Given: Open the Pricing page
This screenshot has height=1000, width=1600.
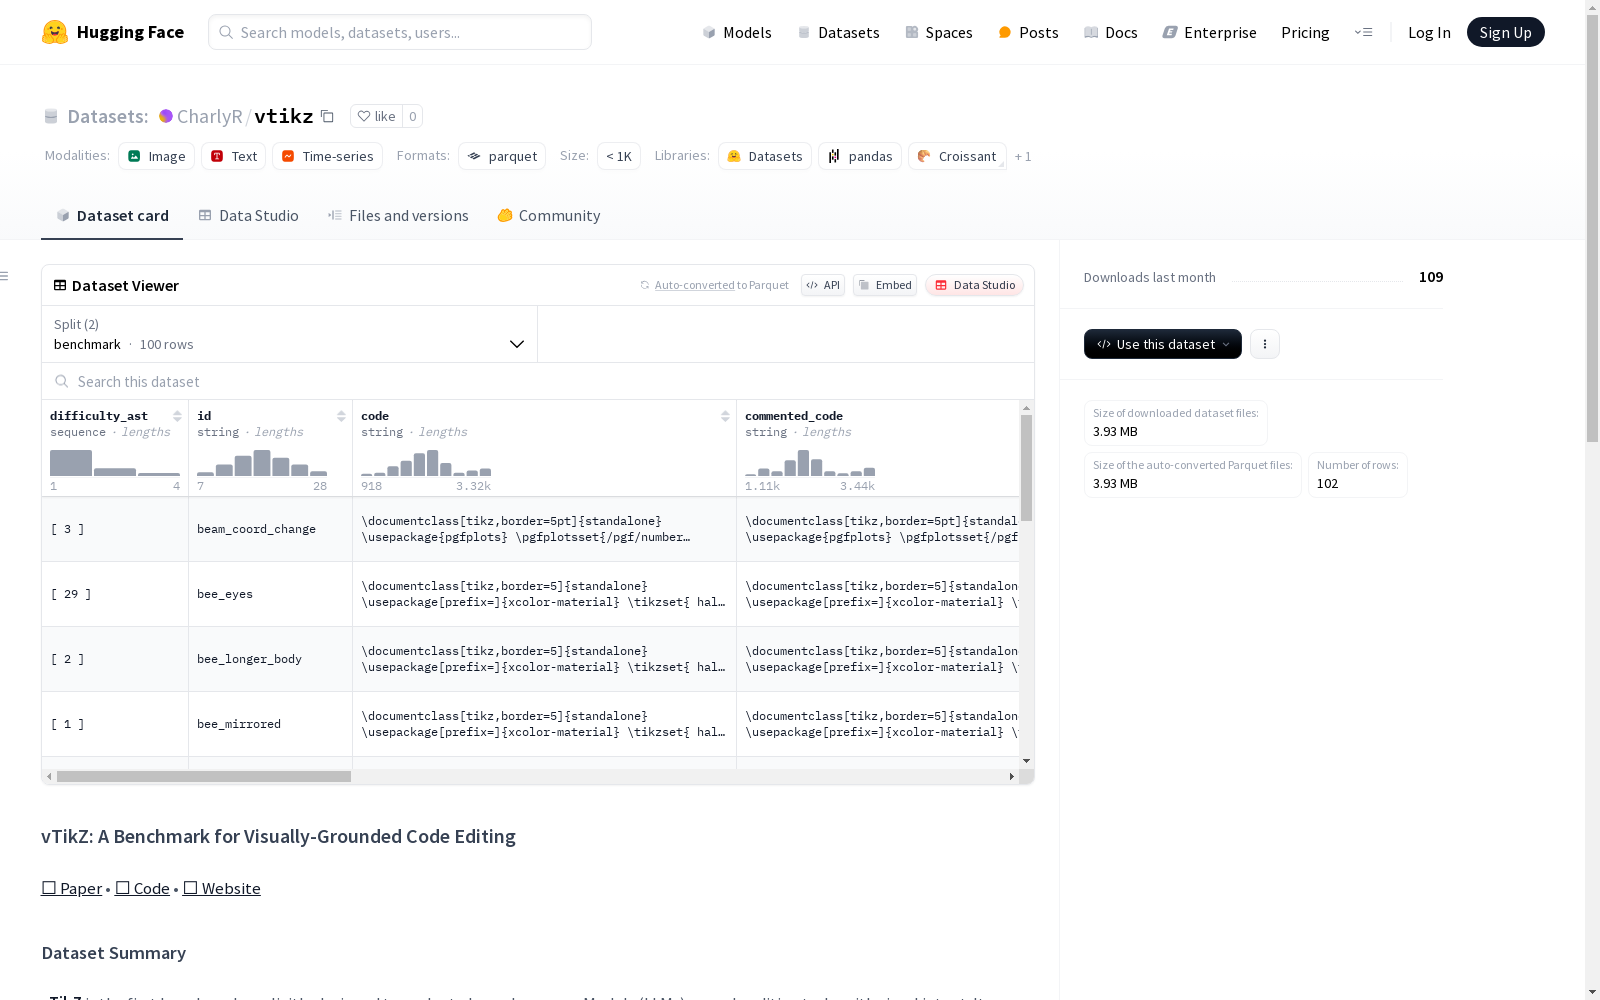Looking at the screenshot, I should pos(1305,32).
